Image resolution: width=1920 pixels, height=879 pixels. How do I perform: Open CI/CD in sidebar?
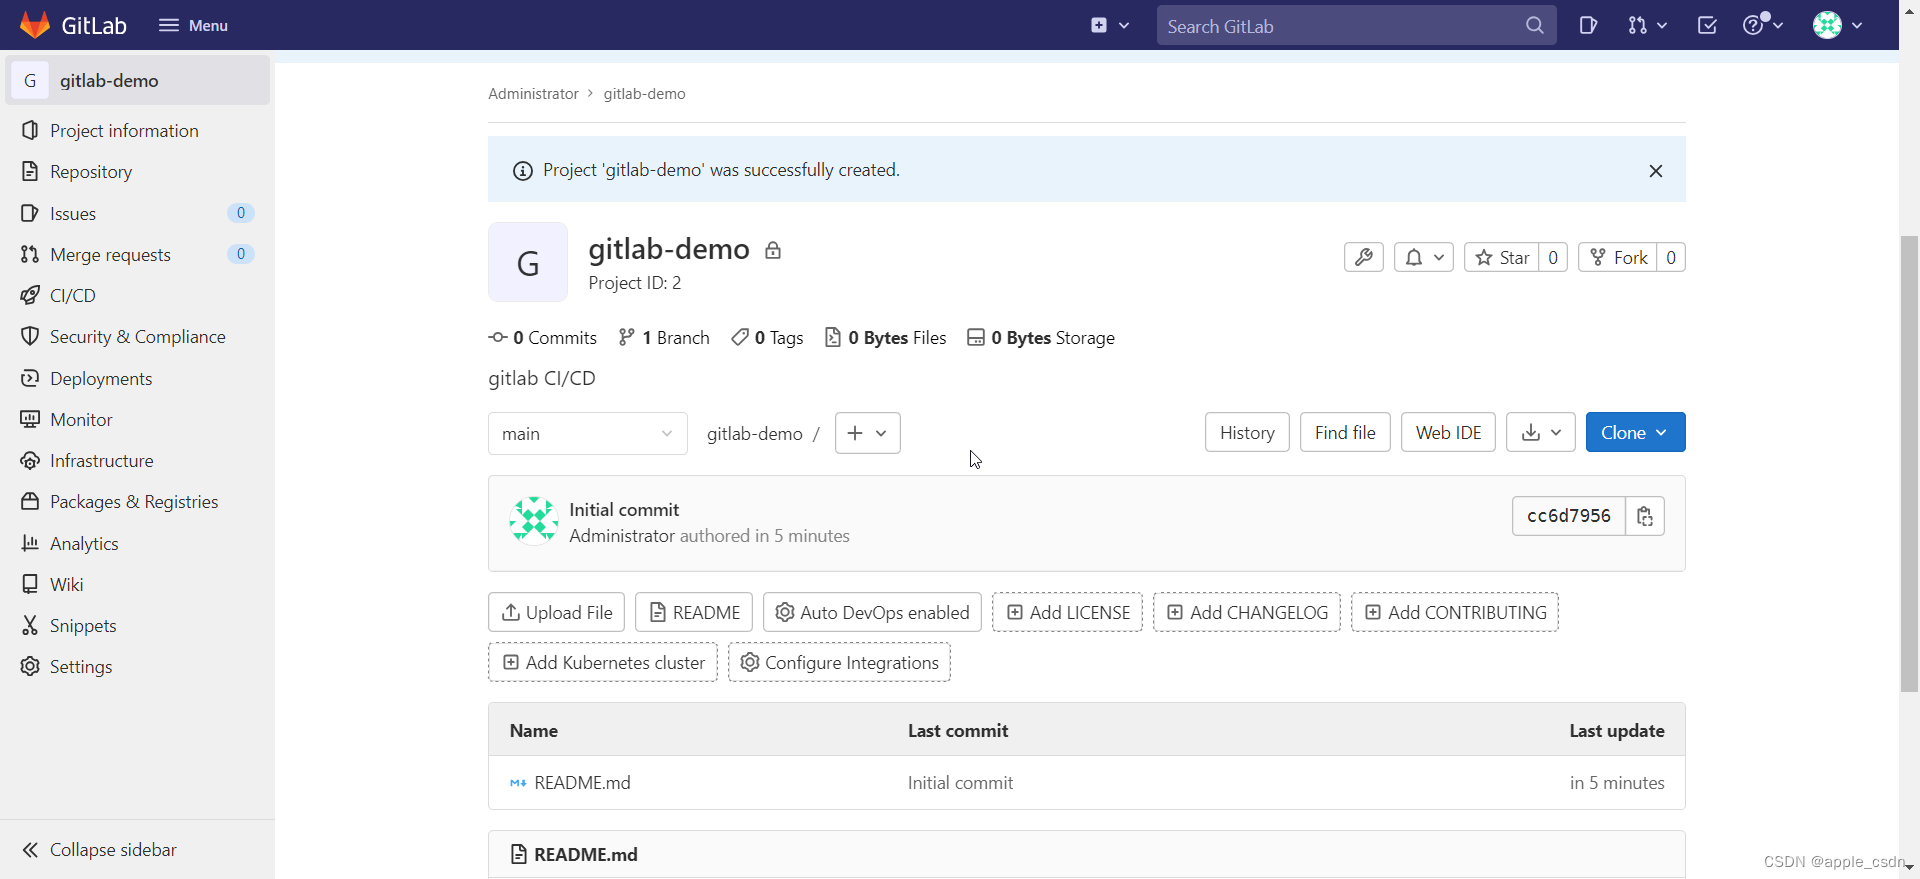(137, 296)
